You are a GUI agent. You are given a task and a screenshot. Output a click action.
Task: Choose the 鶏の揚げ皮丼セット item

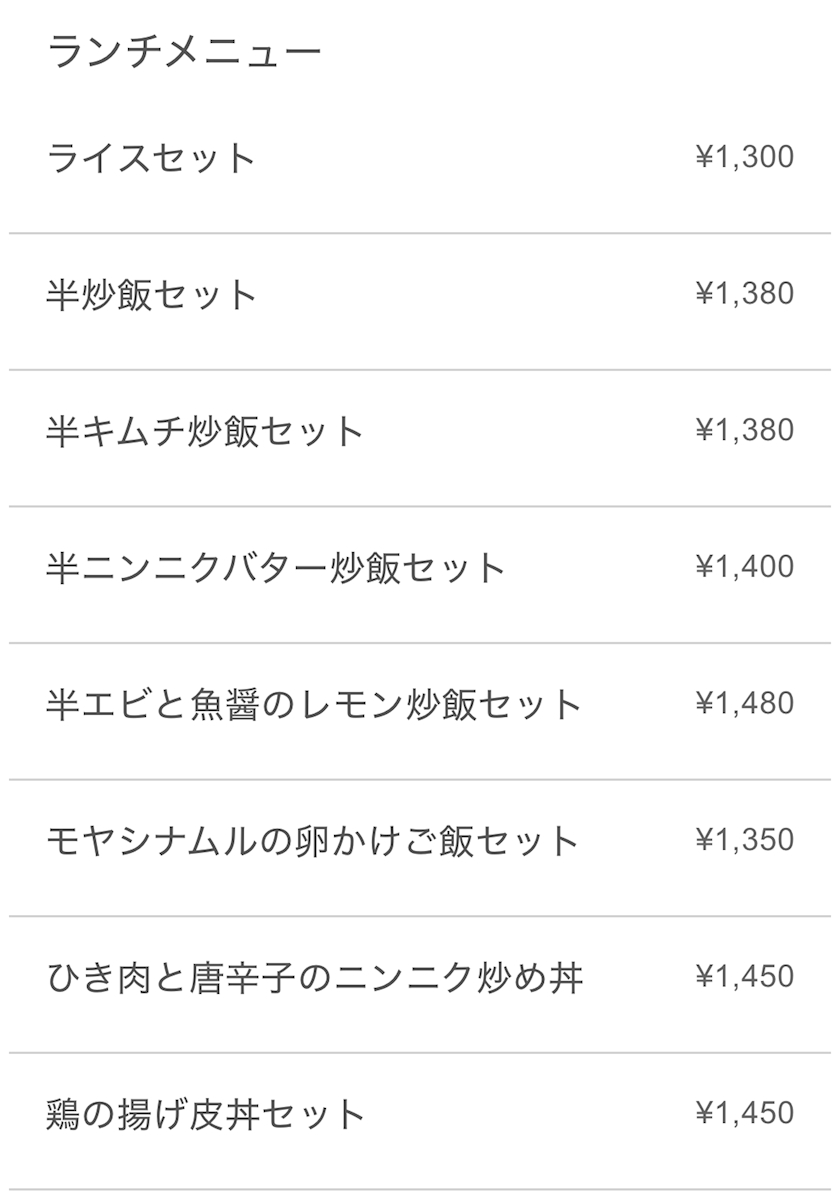click(x=205, y=1114)
